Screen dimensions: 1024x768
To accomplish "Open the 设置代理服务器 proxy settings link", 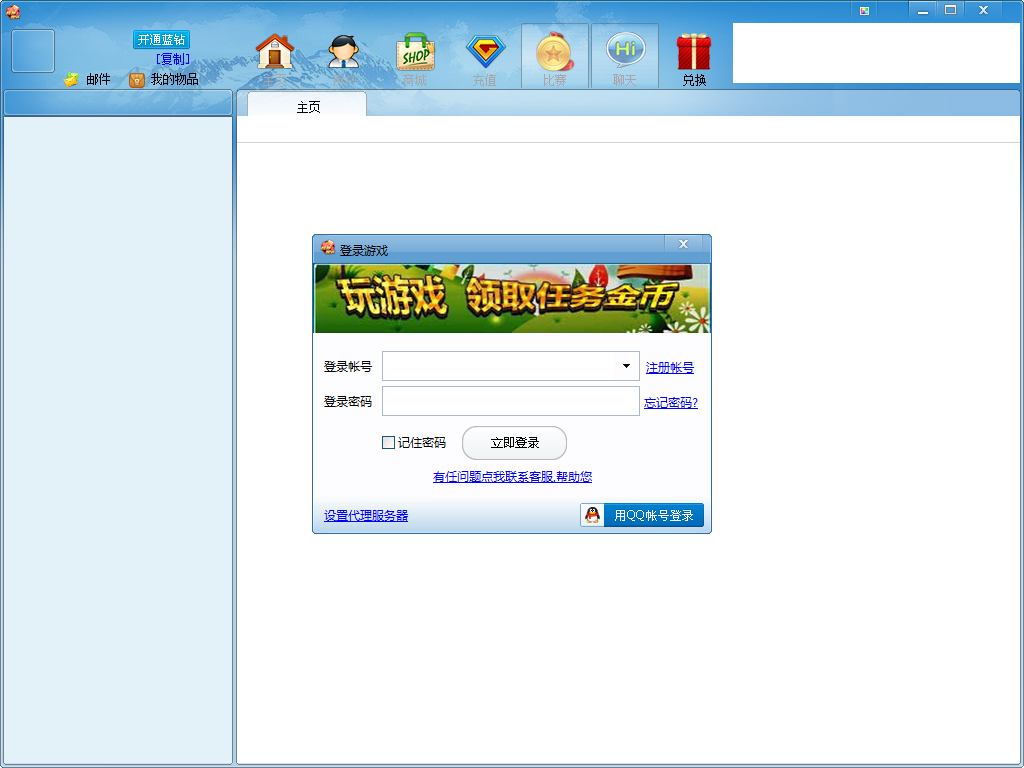I will pos(366,516).
